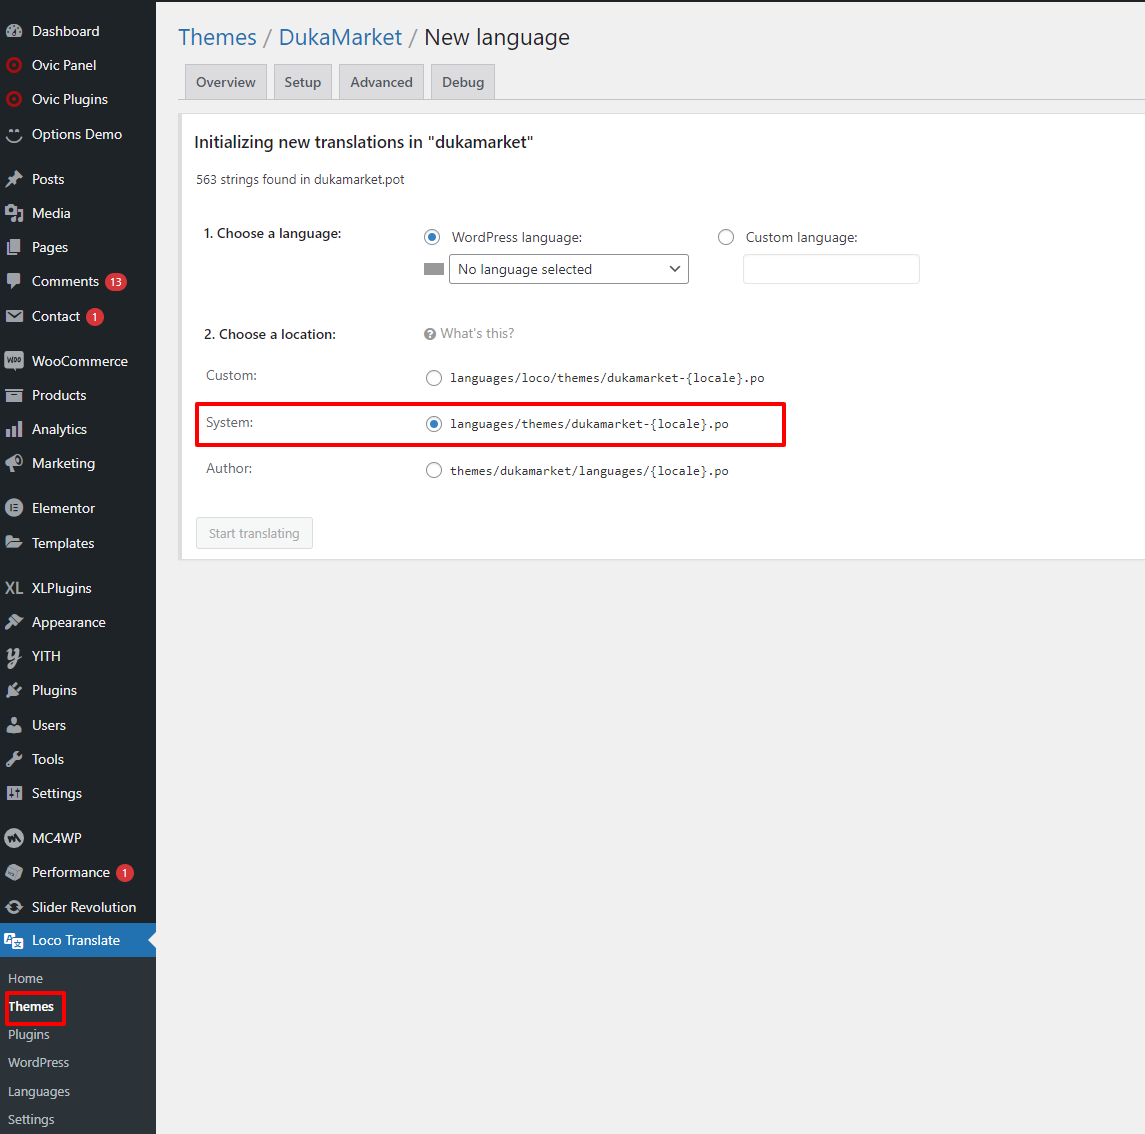
Task: Click the Slider Revolution refresh icon
Action: [x=14, y=907]
